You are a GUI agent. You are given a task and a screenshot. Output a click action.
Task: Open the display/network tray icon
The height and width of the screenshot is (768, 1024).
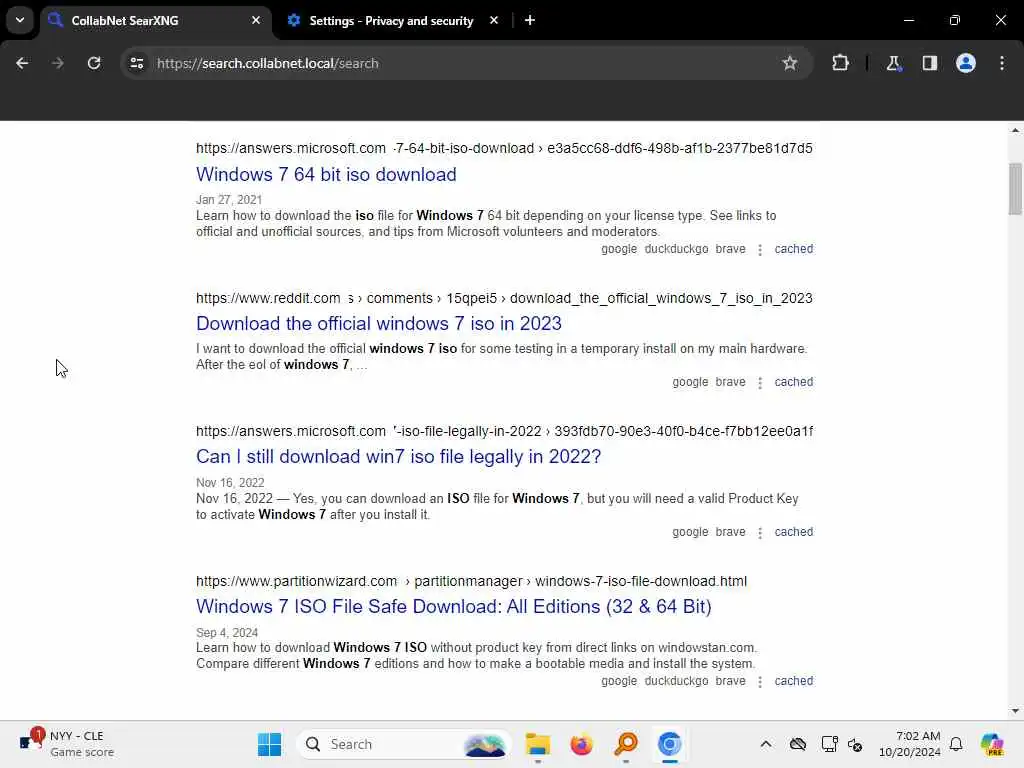coord(829,744)
